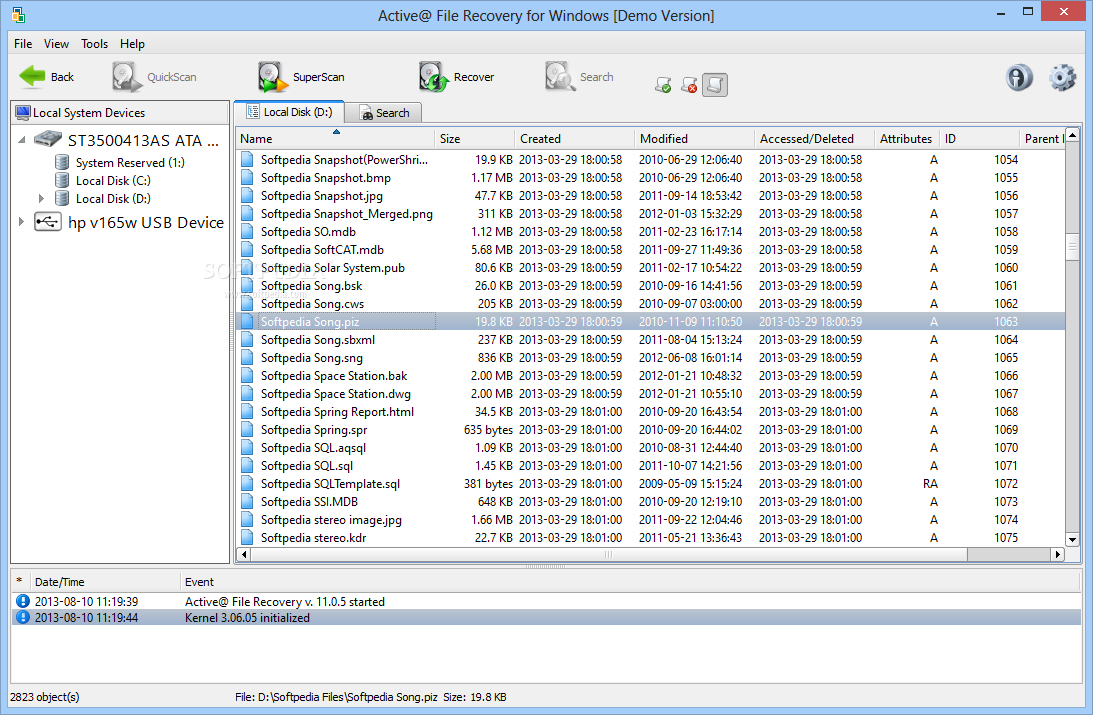The image size is (1093, 715).
Task: Click the app icon in the title bar
Action: coord(18,15)
